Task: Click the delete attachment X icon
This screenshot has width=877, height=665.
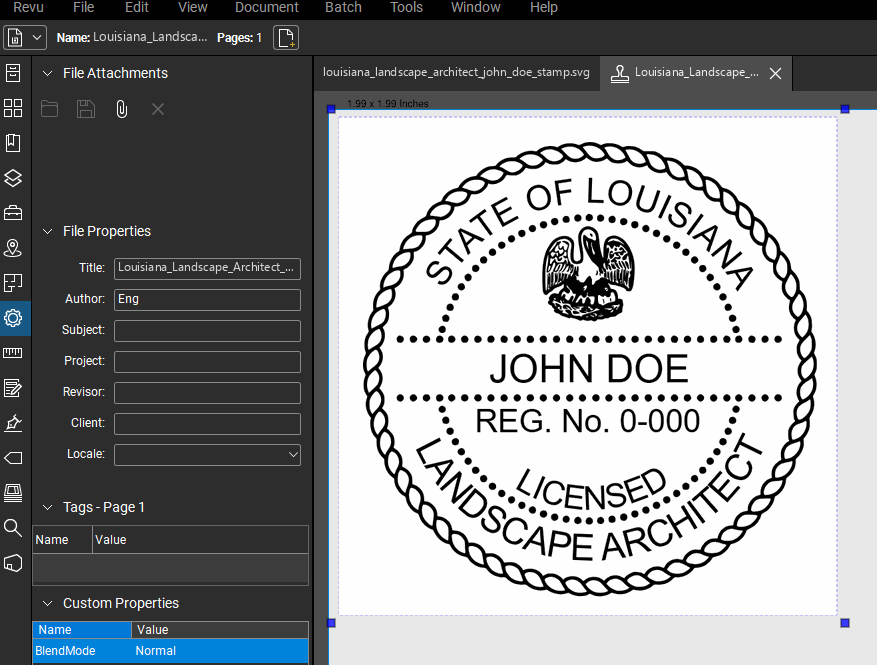Action: [x=158, y=109]
